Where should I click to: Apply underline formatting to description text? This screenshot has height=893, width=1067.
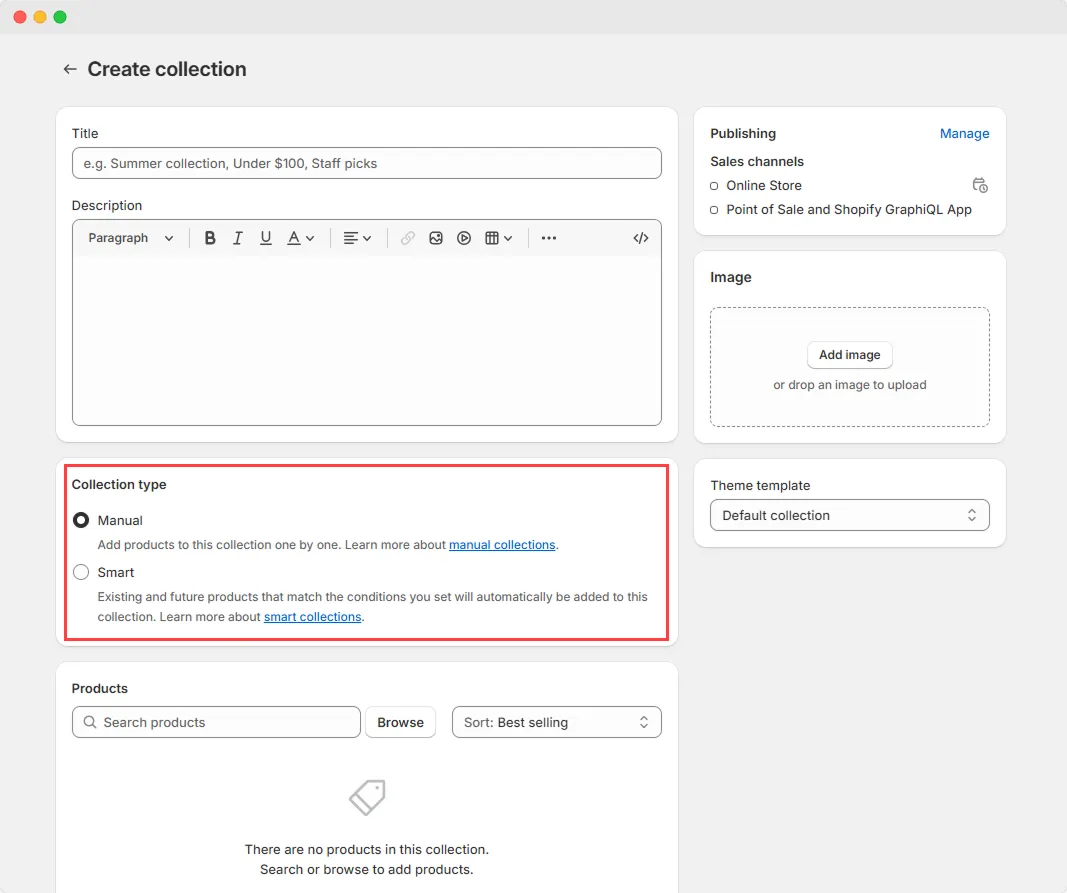(x=266, y=237)
